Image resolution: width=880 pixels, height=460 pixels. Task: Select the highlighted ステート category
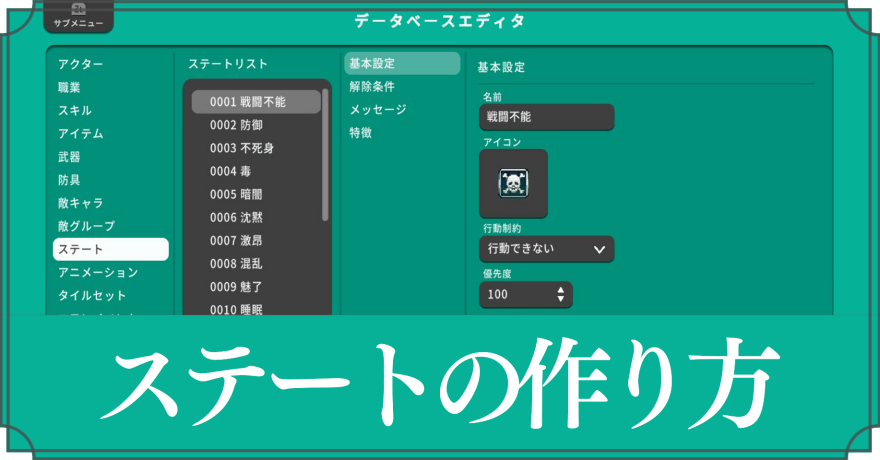click(111, 249)
